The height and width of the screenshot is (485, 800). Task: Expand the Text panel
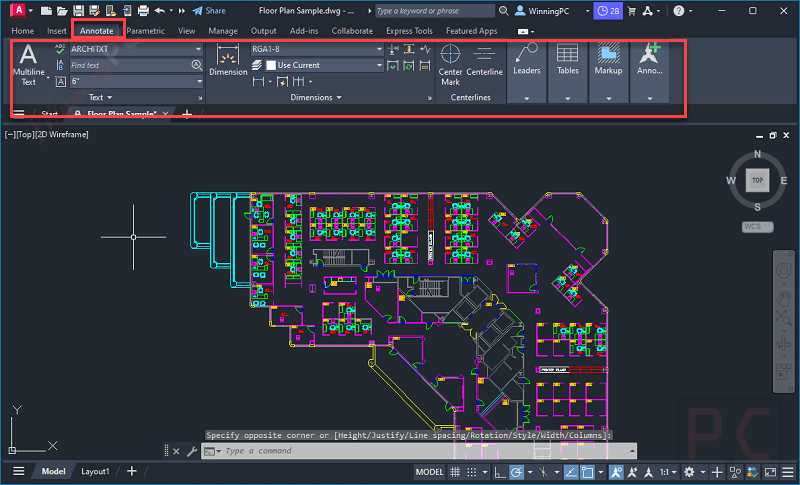point(101,97)
